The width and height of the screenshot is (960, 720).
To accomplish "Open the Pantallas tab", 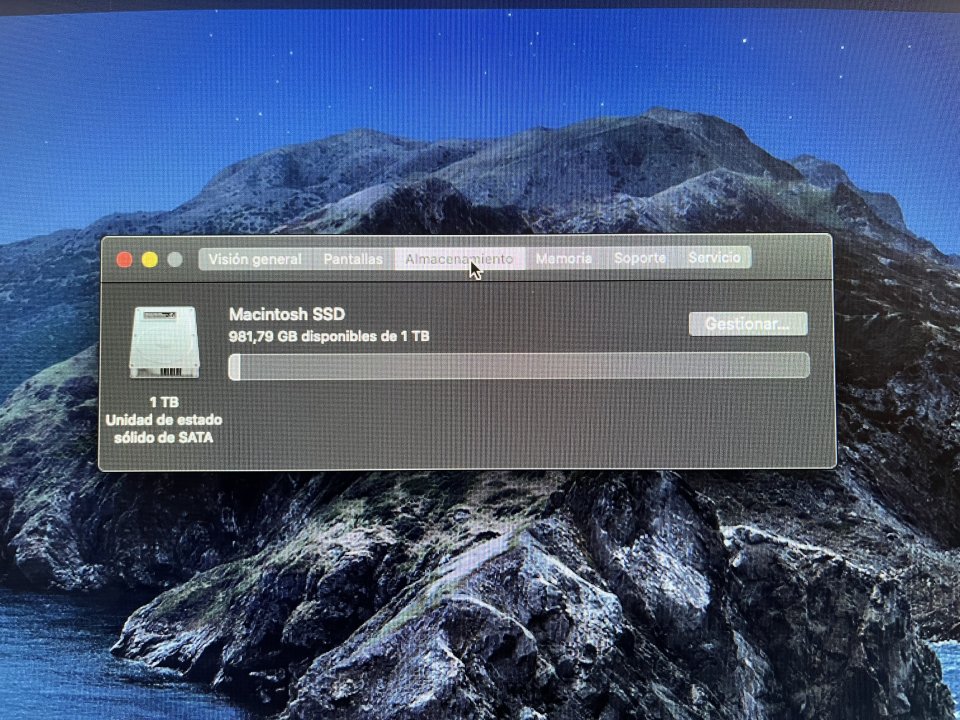I will tap(352, 258).
